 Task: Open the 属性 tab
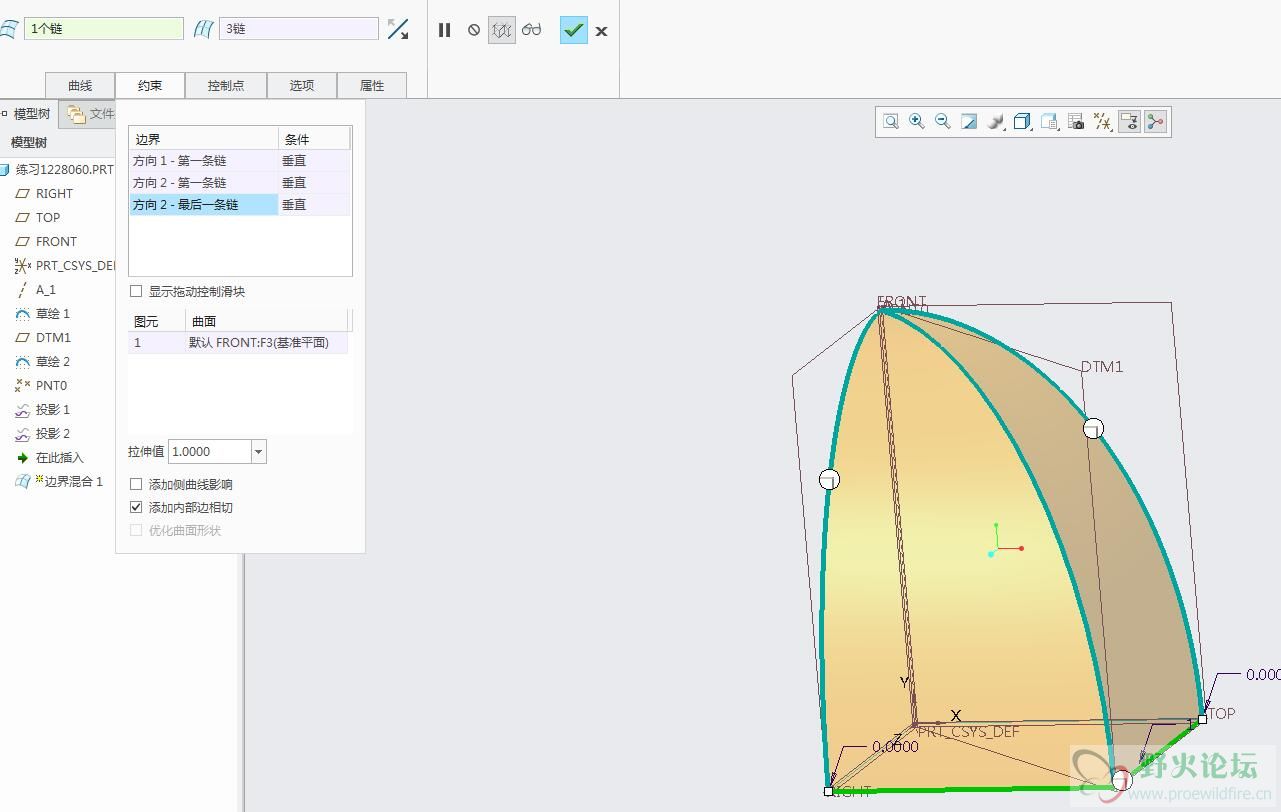pos(372,85)
